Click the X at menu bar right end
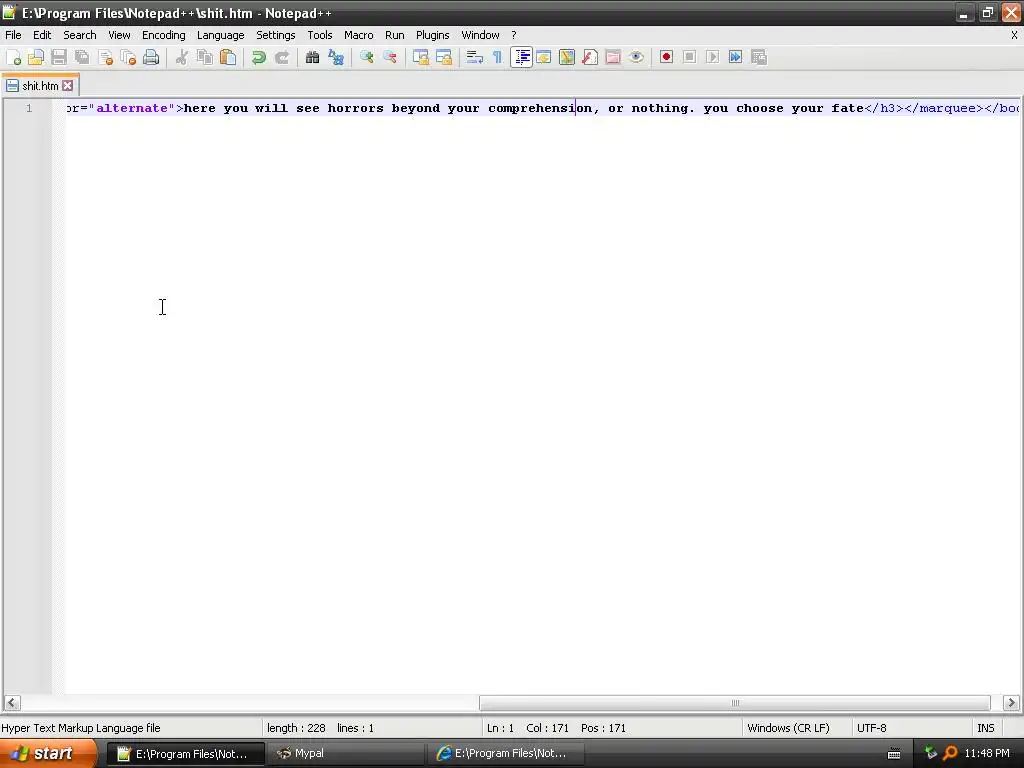1024x768 pixels. click(1014, 35)
